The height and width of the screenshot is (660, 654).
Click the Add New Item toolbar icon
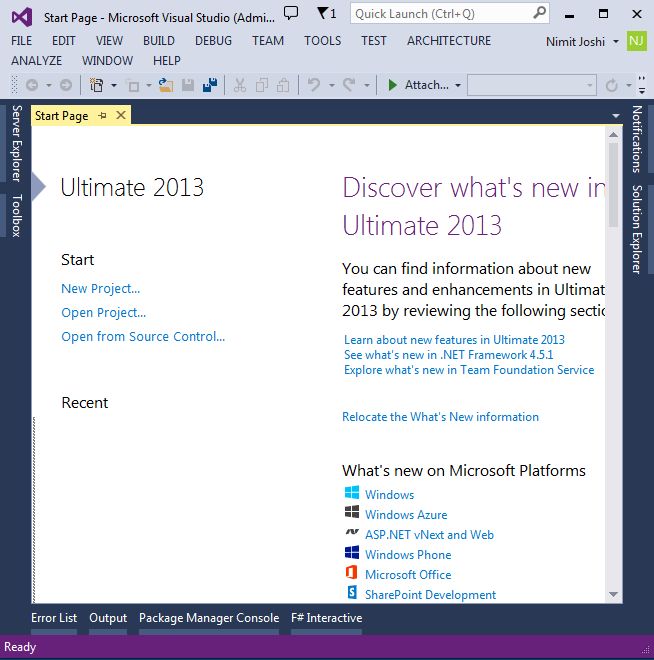[134, 86]
